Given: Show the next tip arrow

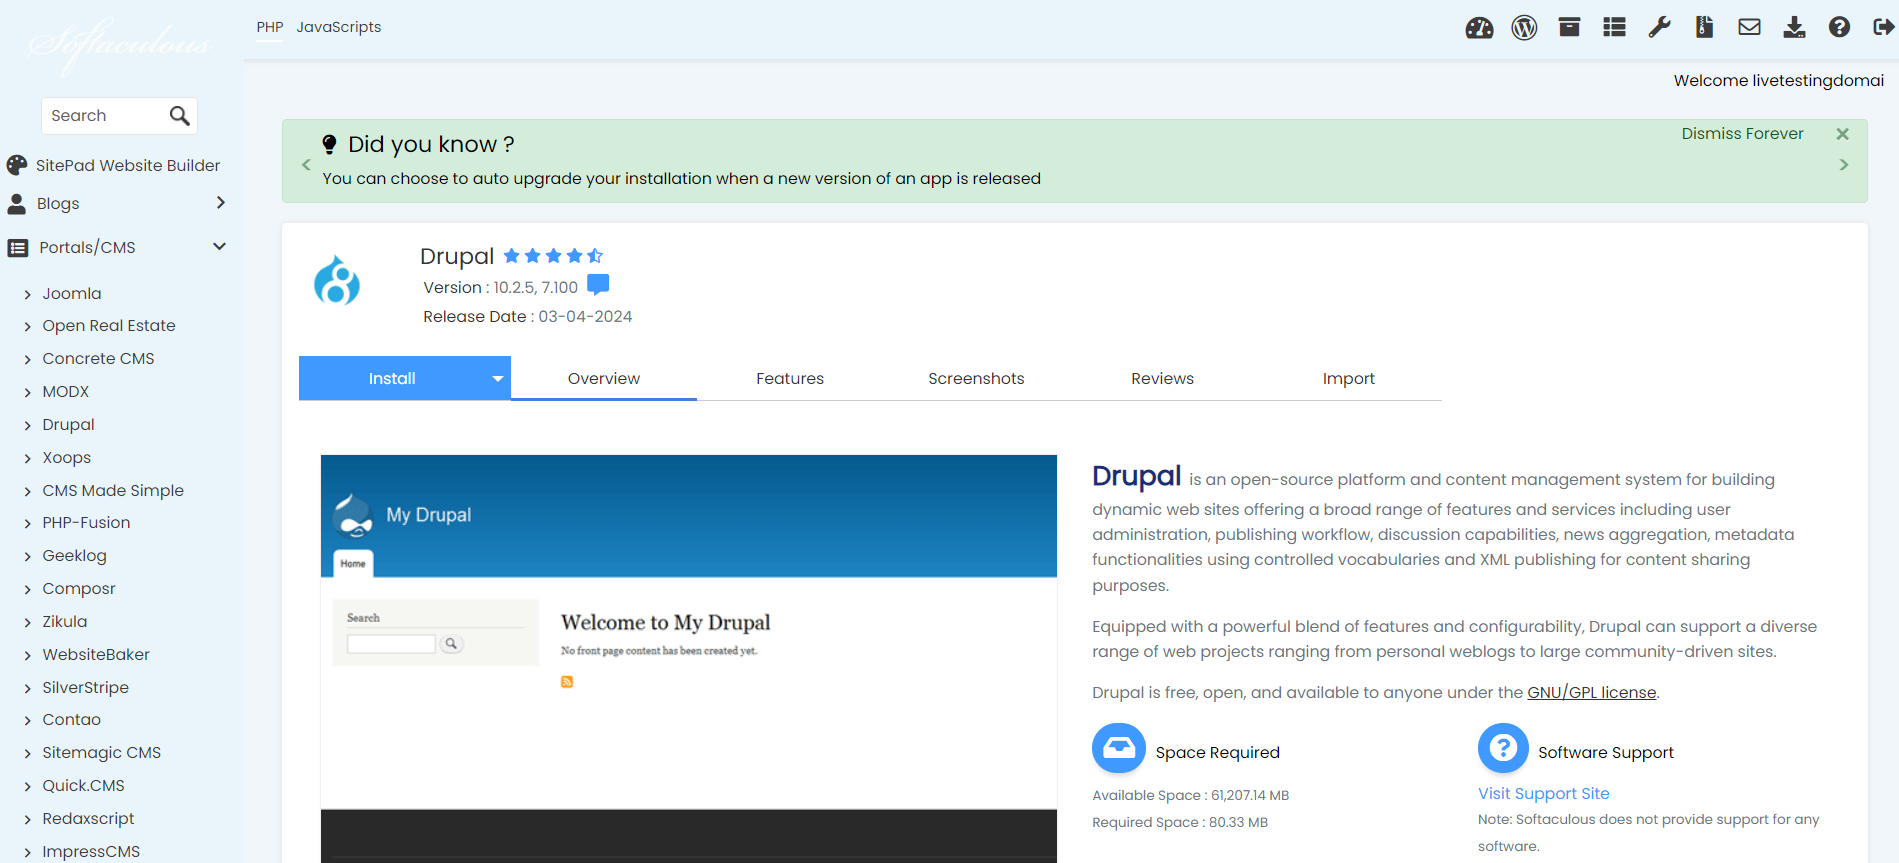Looking at the screenshot, I should click(x=1844, y=165).
